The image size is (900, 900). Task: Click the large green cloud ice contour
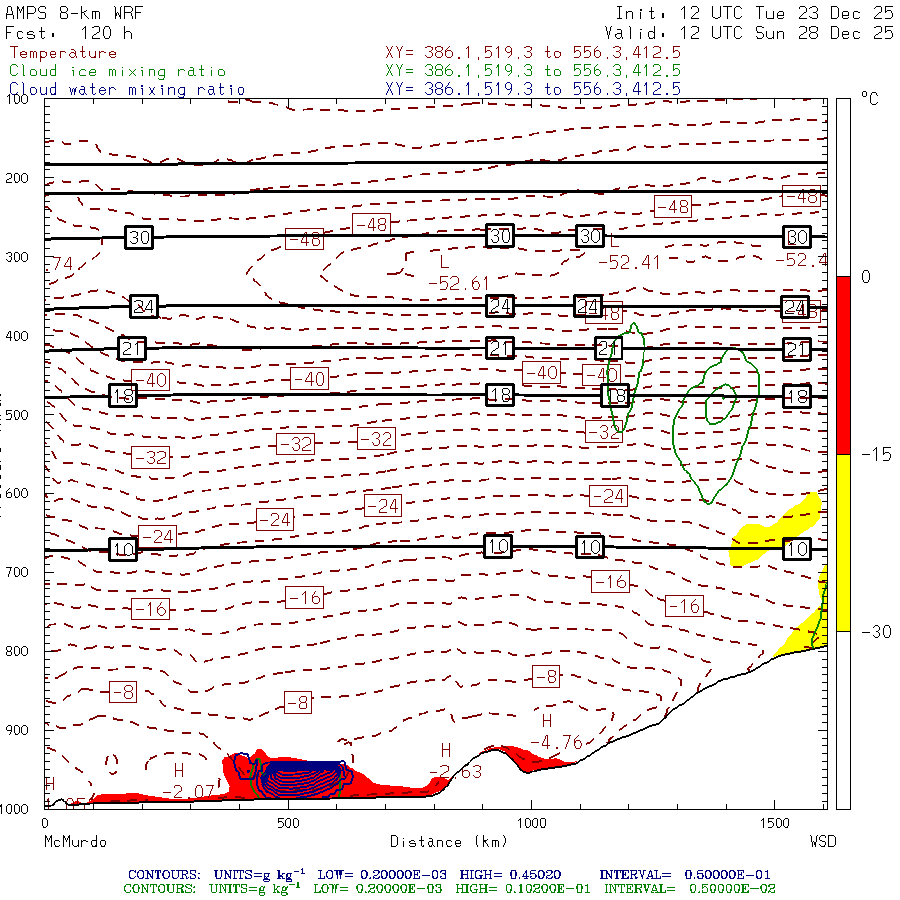716,426
